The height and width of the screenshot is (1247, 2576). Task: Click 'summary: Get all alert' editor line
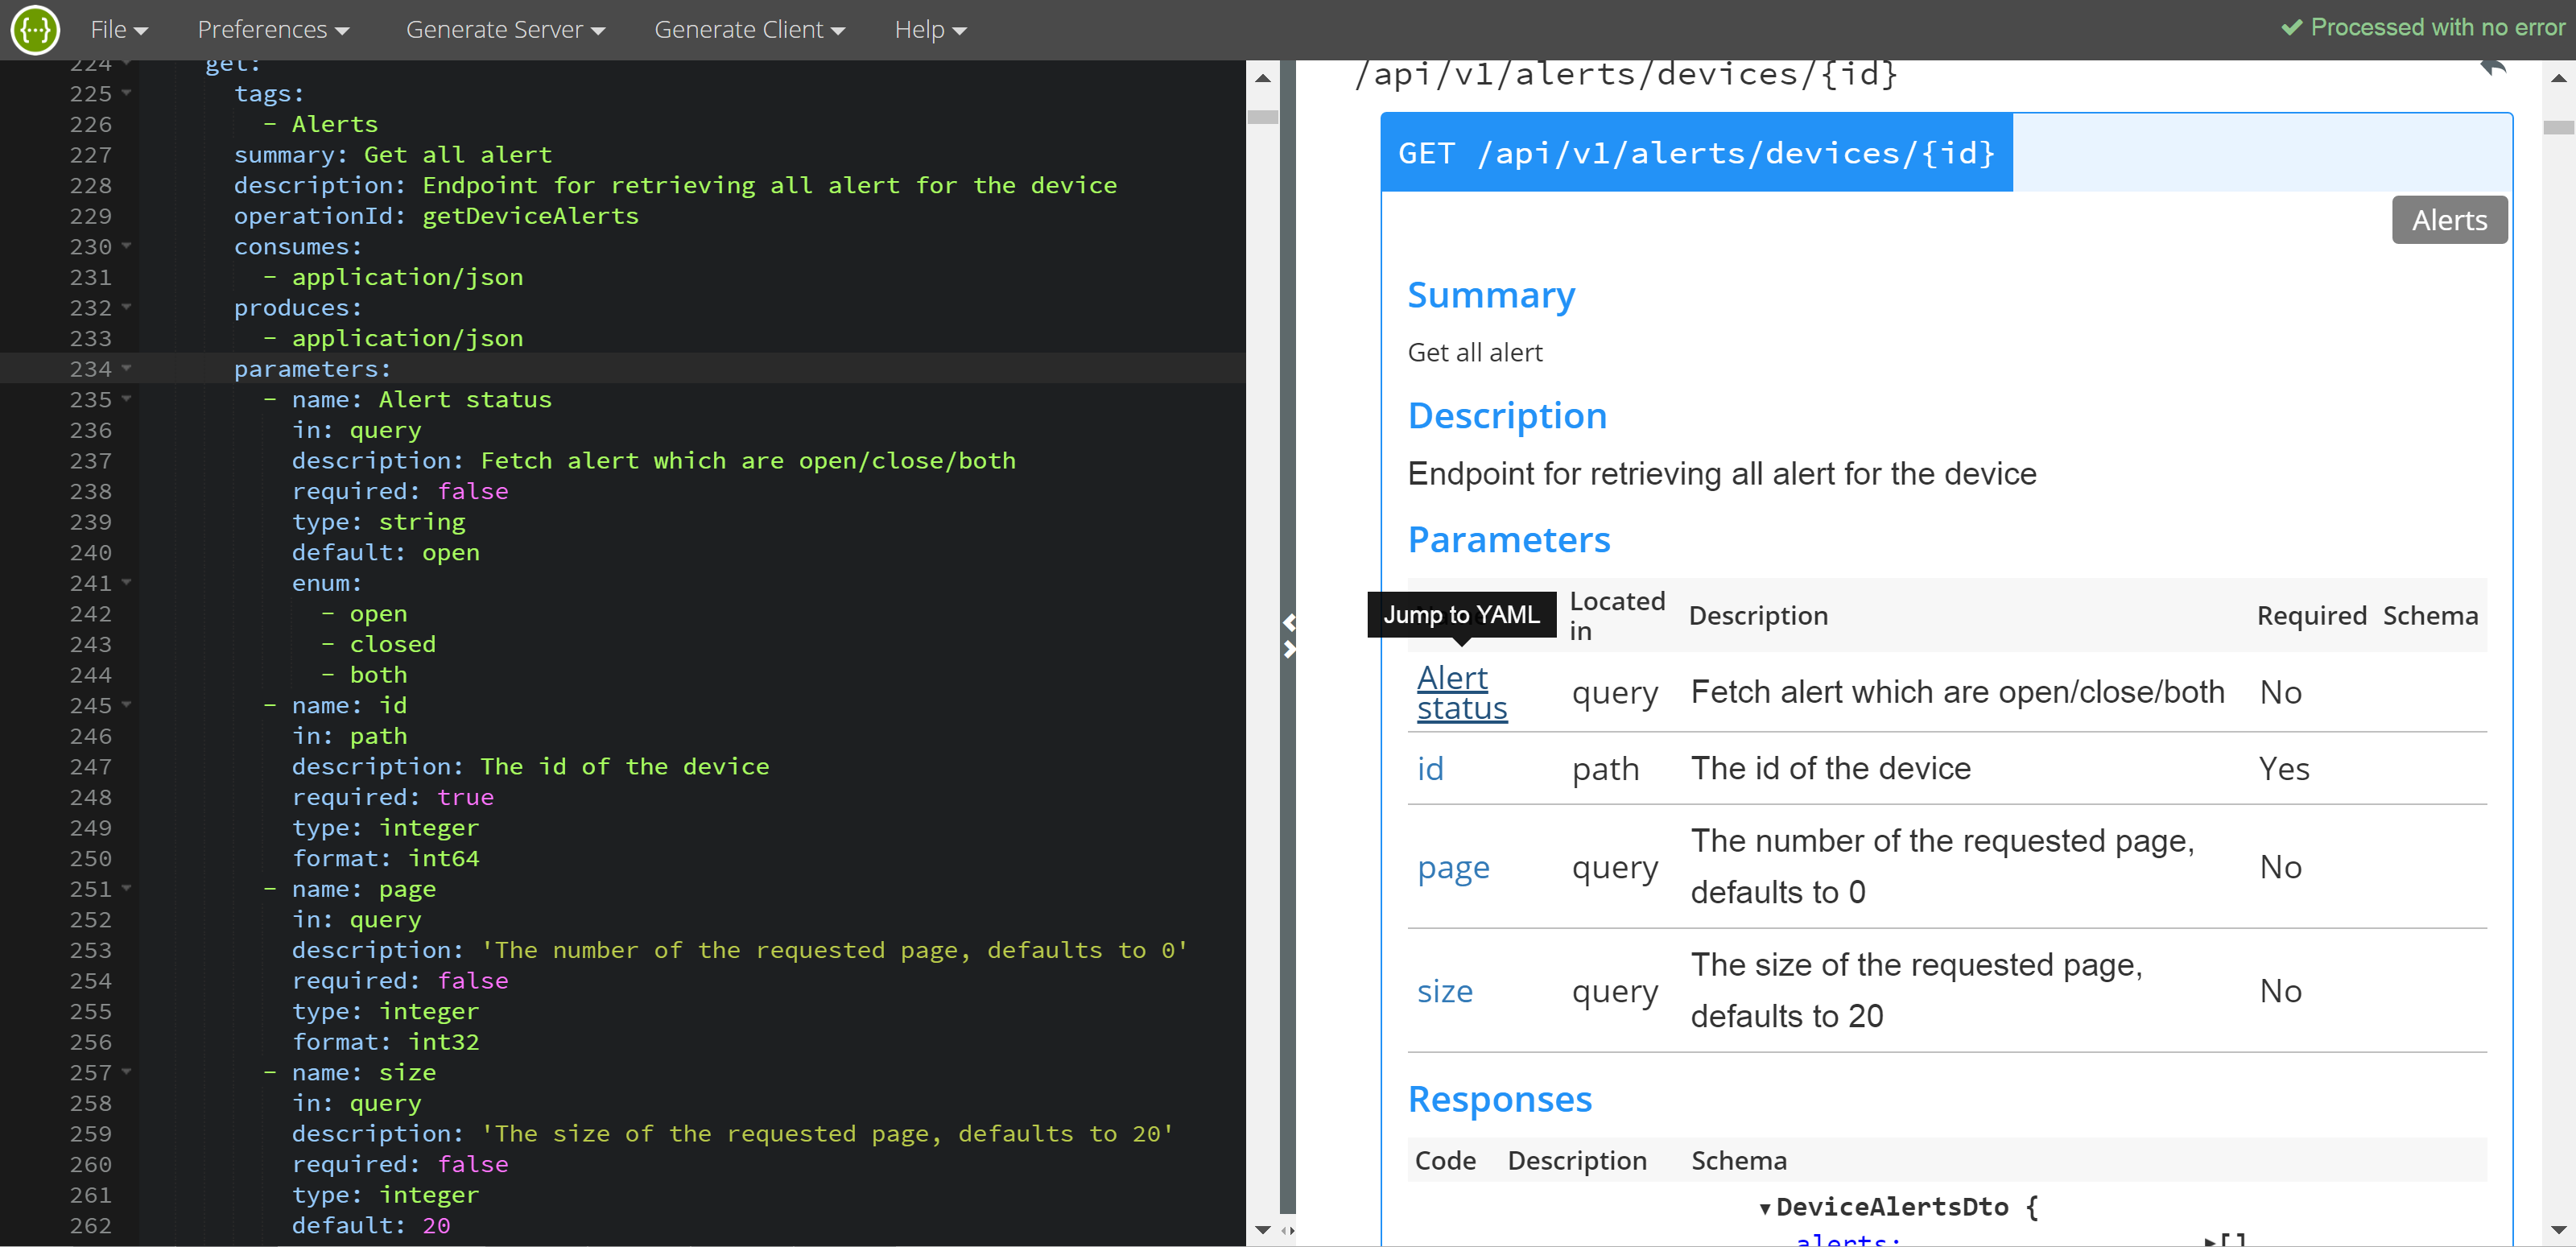(x=392, y=155)
